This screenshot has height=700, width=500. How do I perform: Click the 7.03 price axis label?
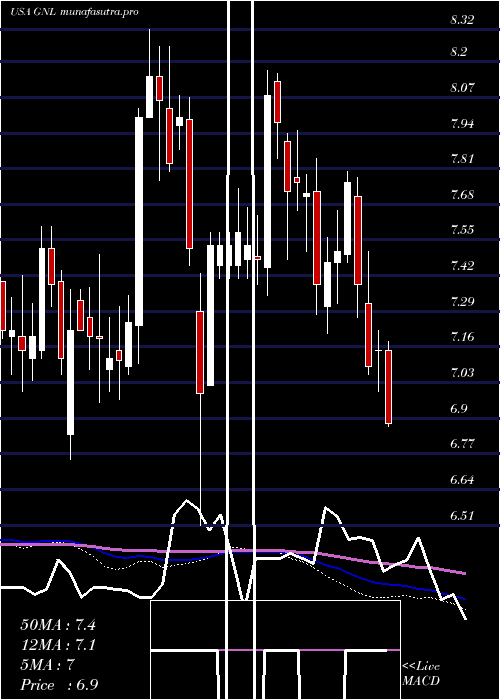coord(462,372)
